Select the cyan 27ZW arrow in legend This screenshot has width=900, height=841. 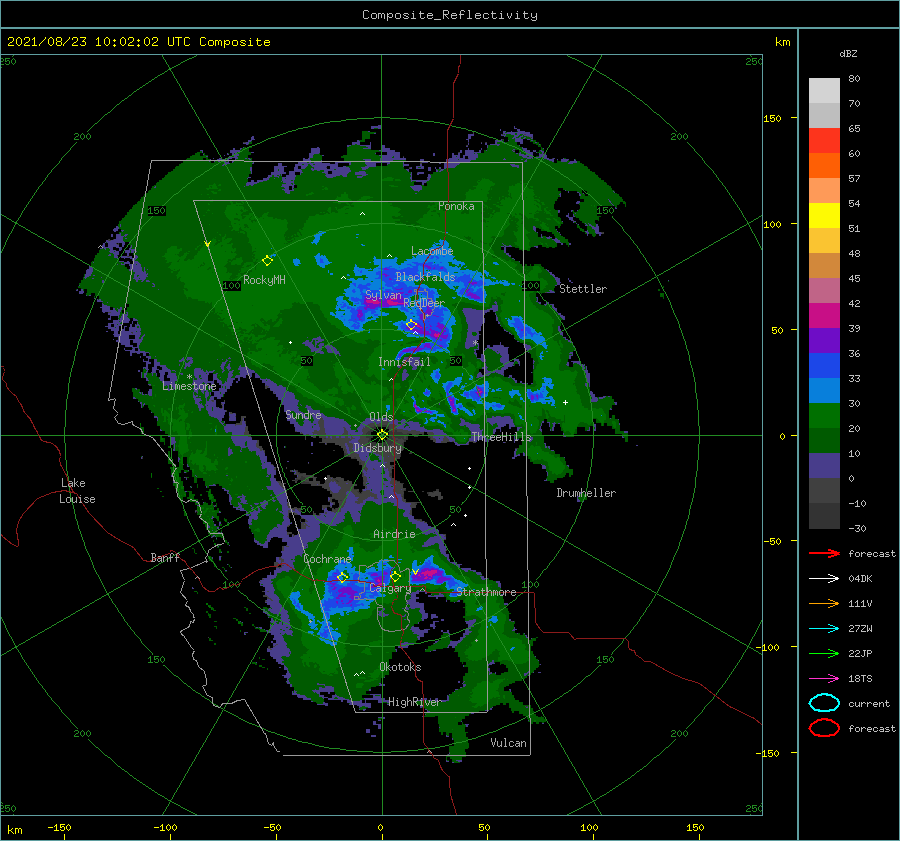[824, 629]
